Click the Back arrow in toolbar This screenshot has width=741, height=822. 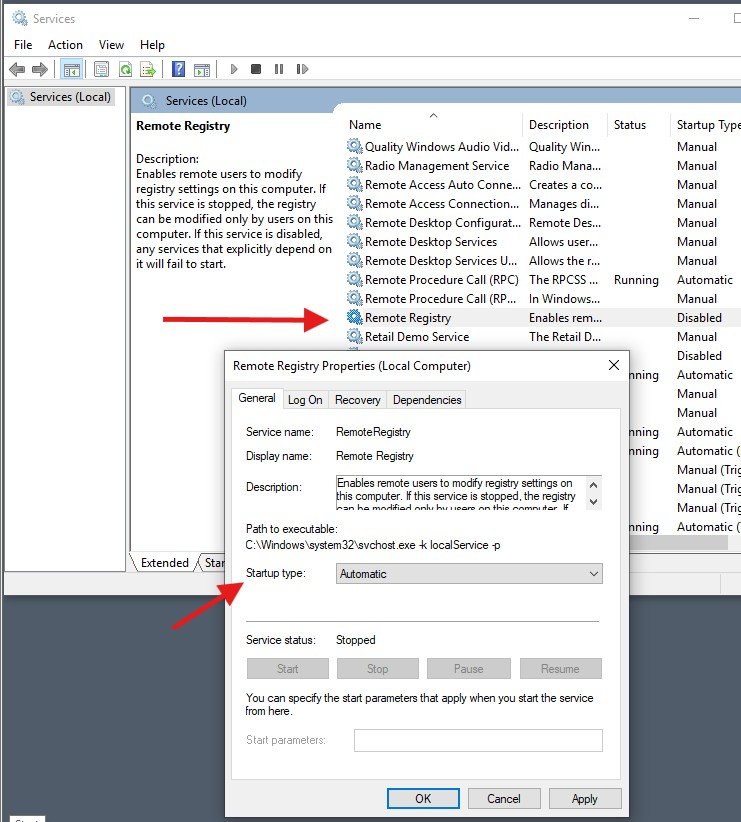tap(17, 69)
